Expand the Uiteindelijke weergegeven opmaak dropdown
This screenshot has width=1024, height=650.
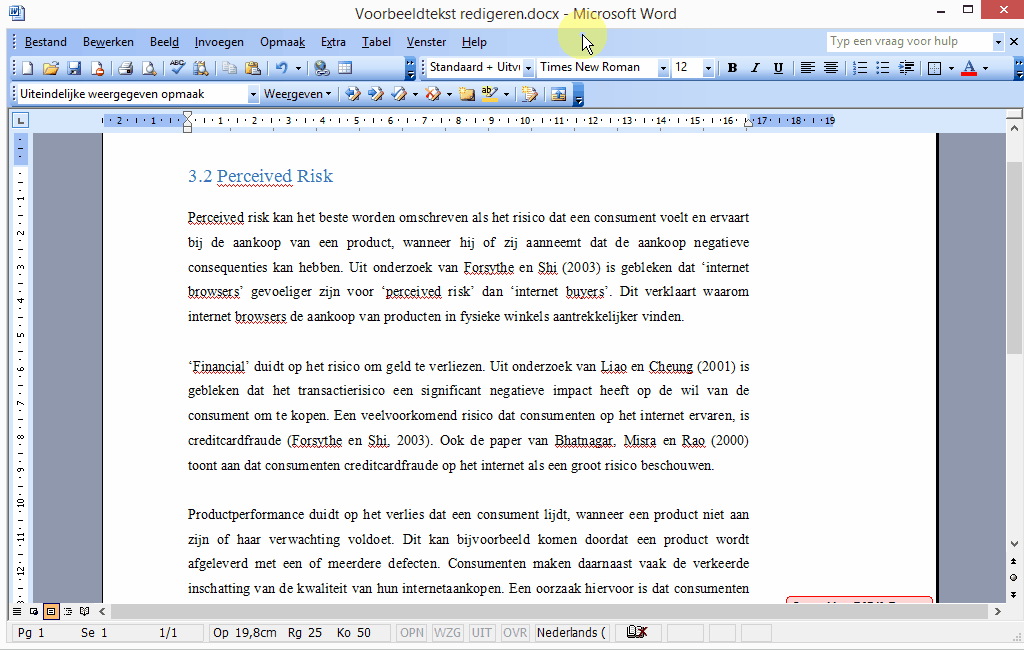point(253,95)
